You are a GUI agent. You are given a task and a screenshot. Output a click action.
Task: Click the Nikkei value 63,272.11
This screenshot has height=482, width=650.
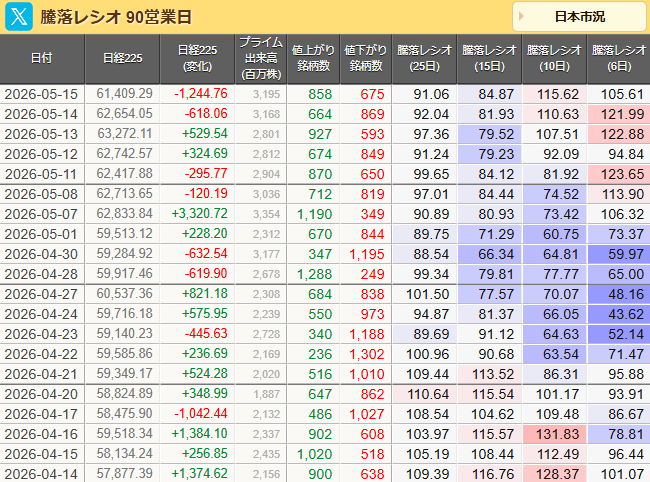[x=124, y=133]
